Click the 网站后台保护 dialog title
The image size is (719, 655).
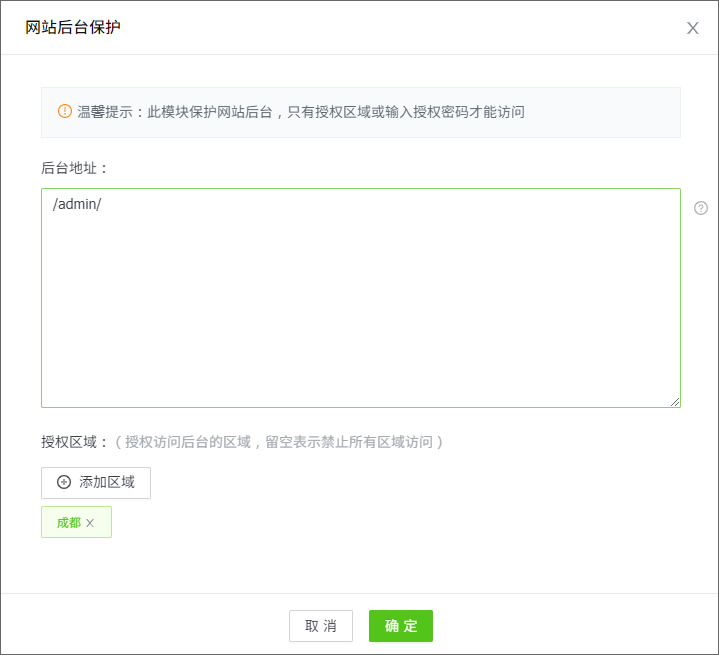coord(73,27)
